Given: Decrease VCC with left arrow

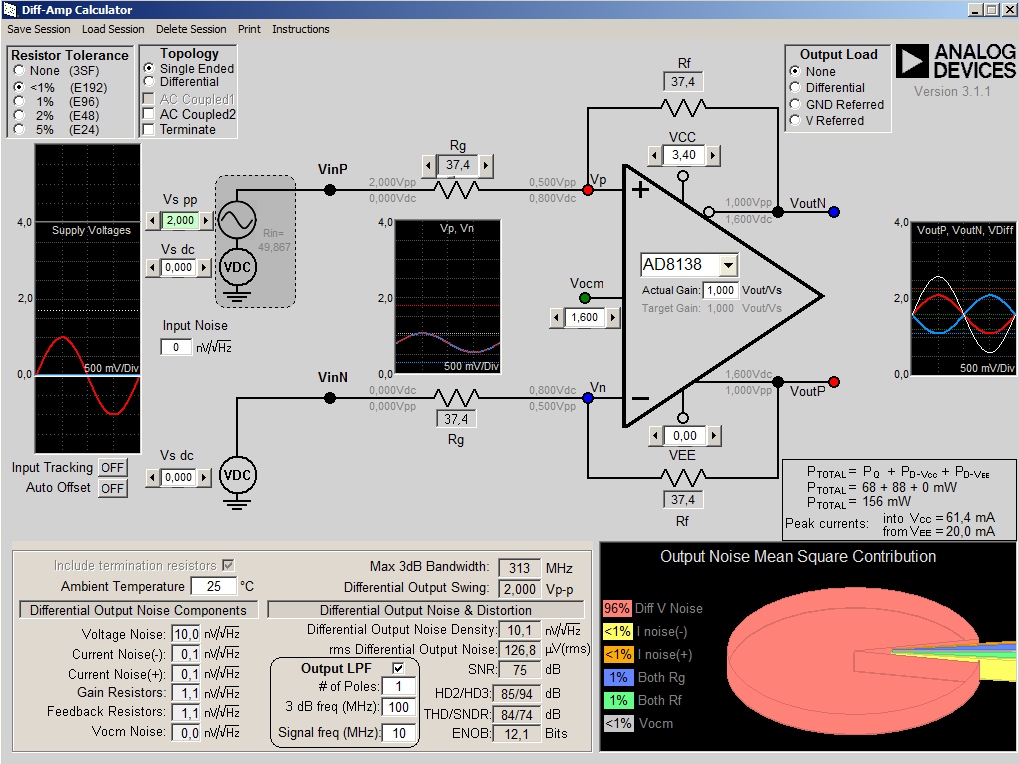Looking at the screenshot, I should [x=655, y=155].
